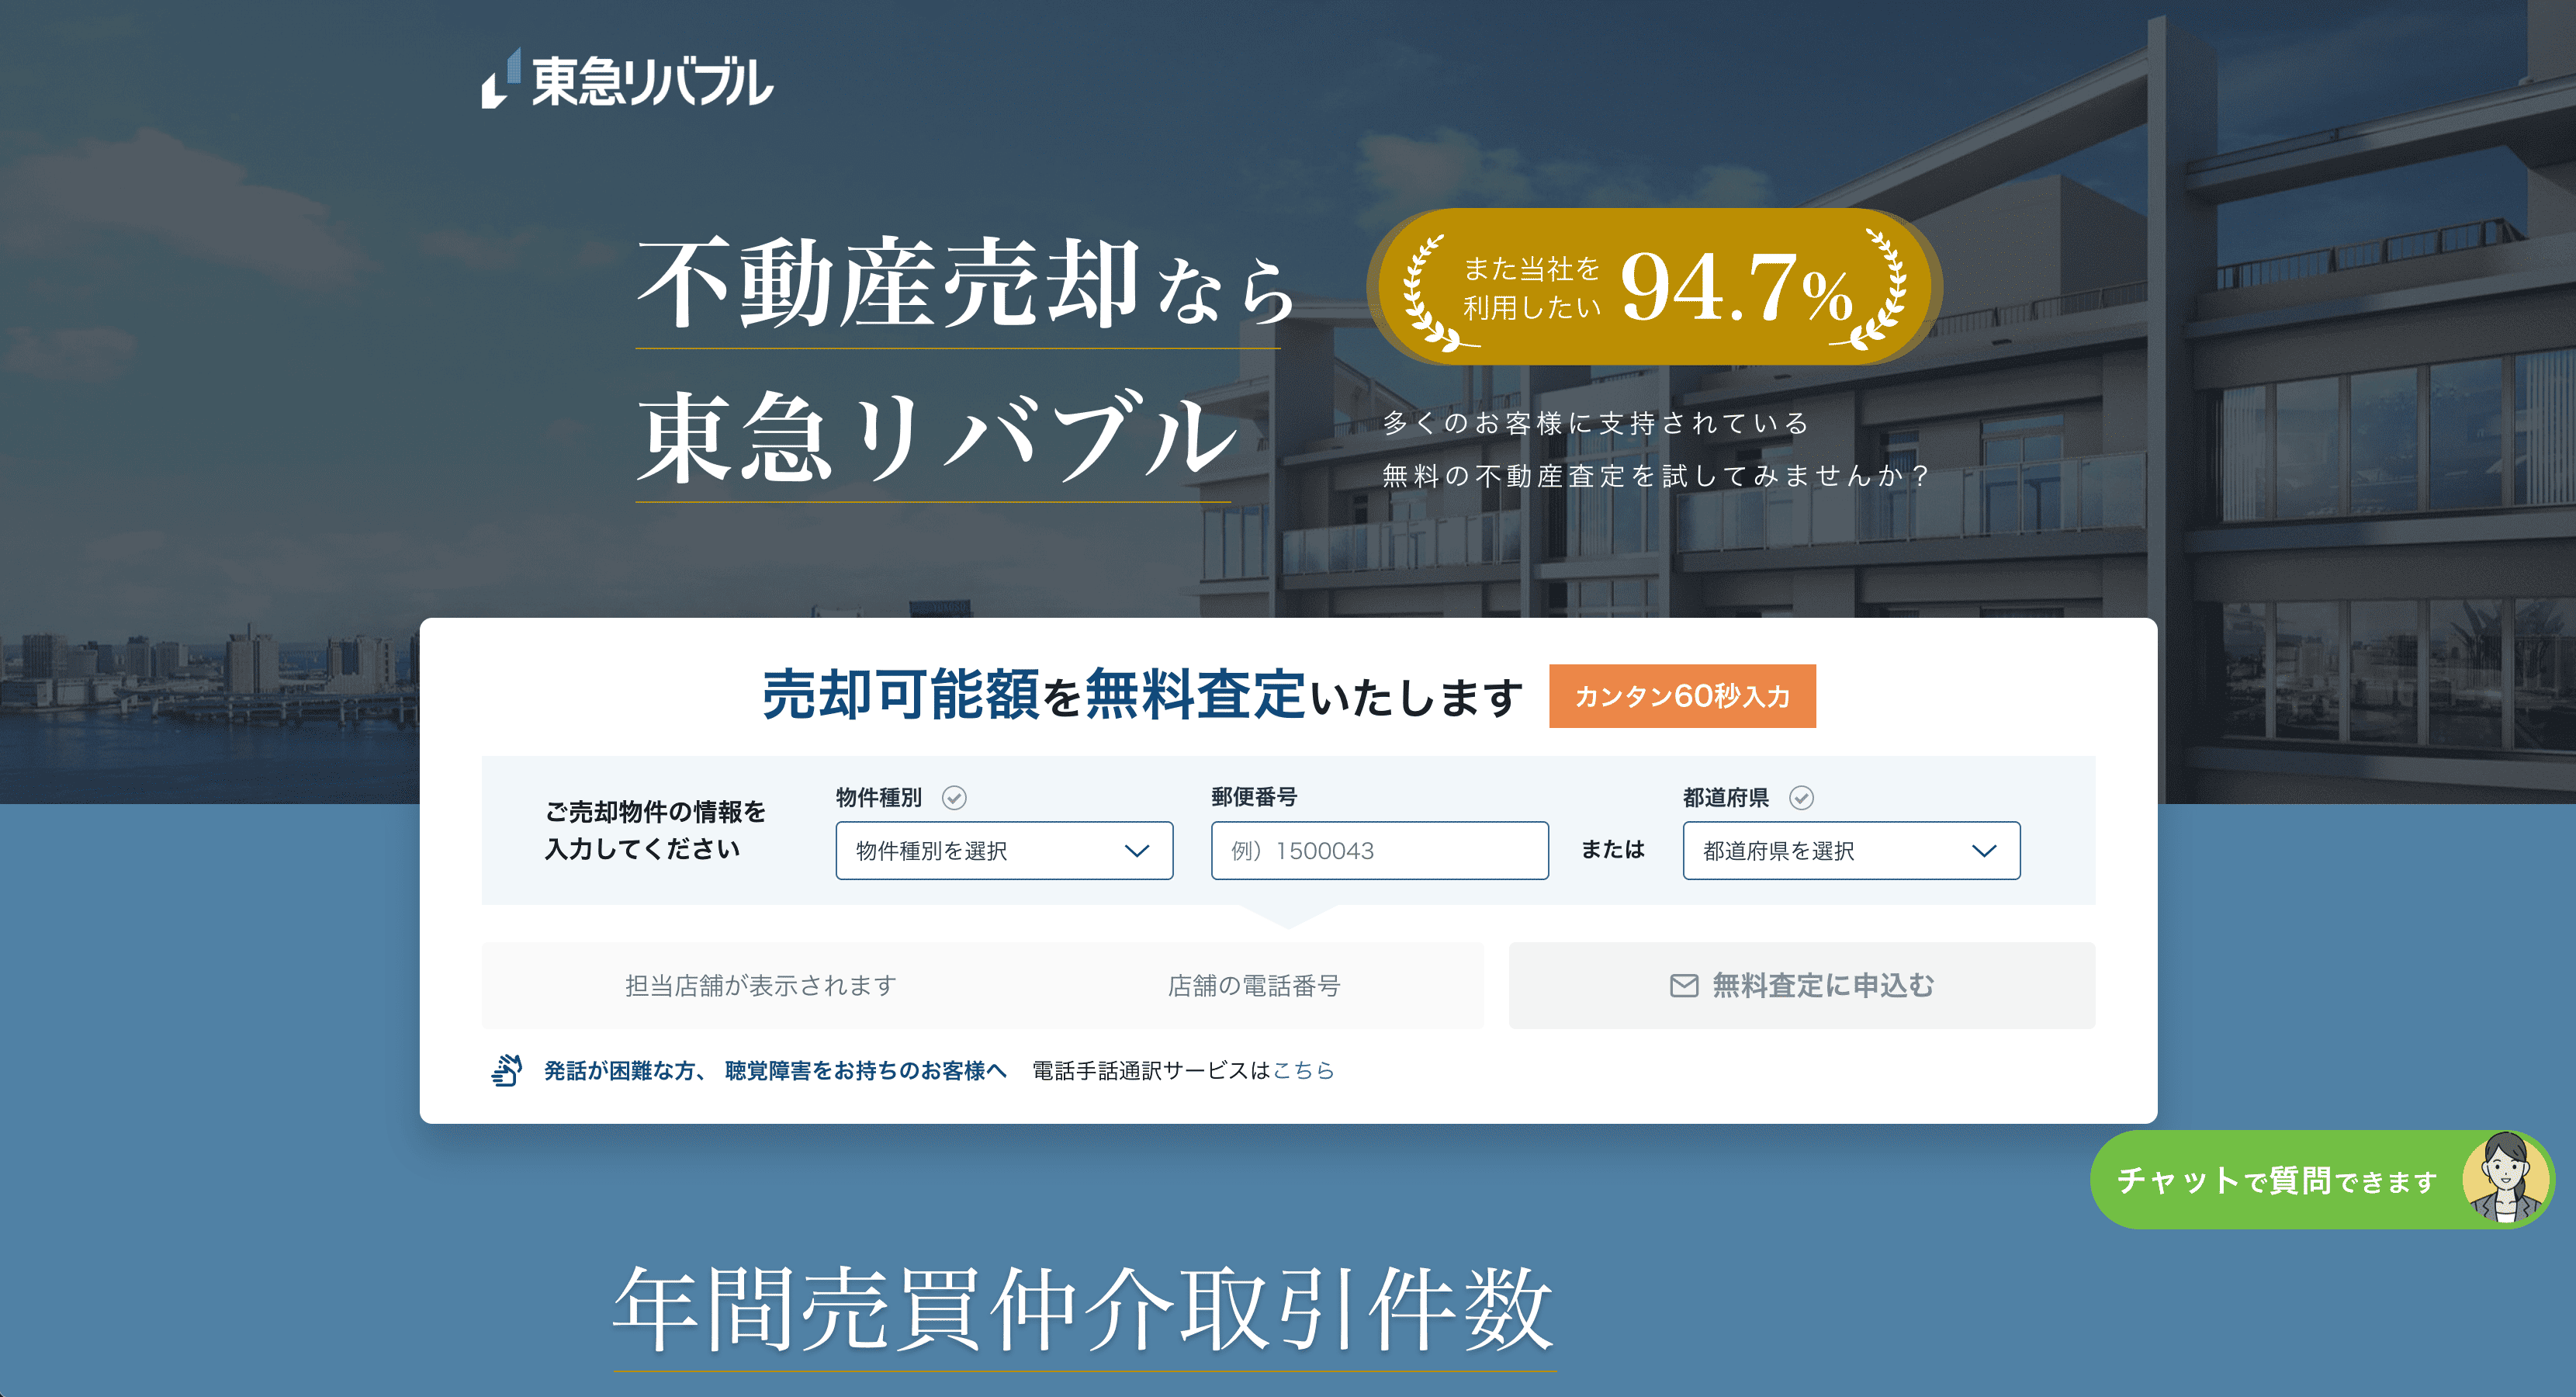
Task: Click the Tokyu Livable logo mark icon
Action: (x=501, y=79)
